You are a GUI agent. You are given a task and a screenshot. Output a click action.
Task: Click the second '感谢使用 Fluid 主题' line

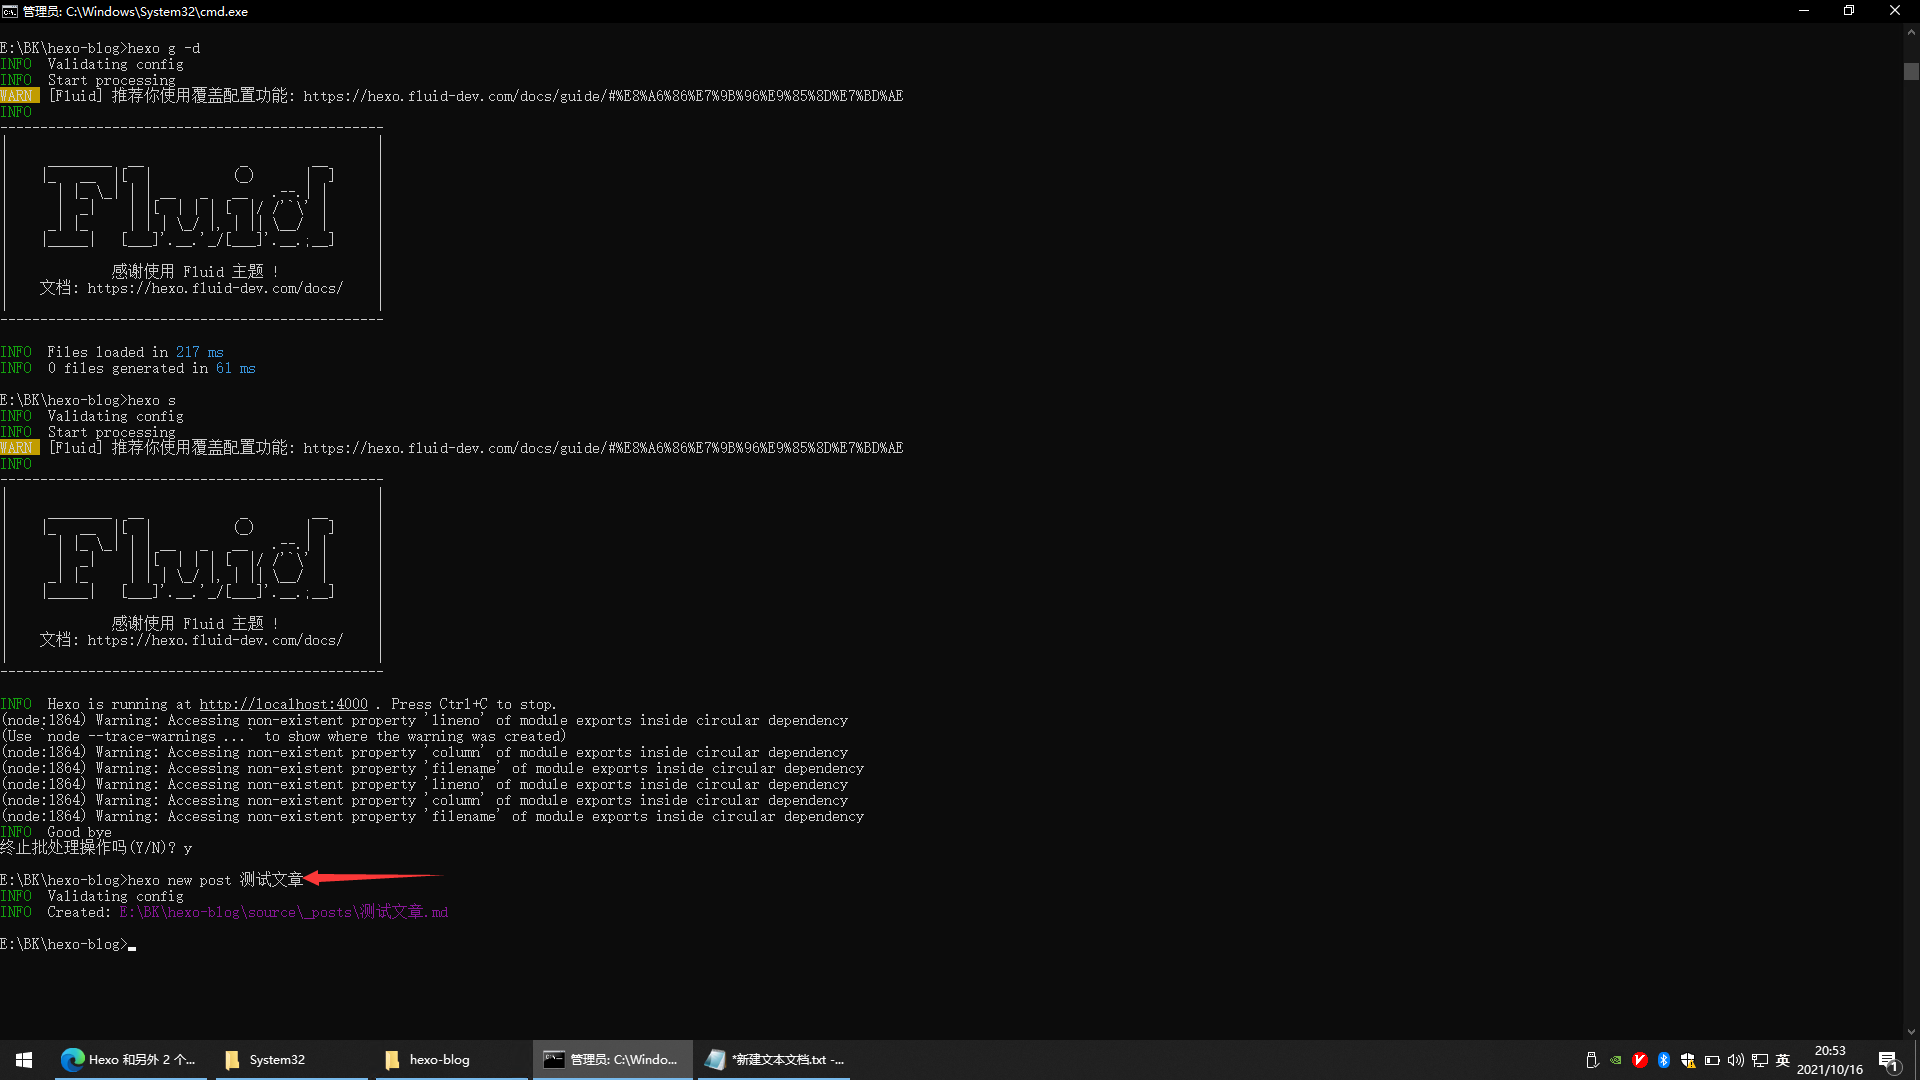click(x=195, y=624)
